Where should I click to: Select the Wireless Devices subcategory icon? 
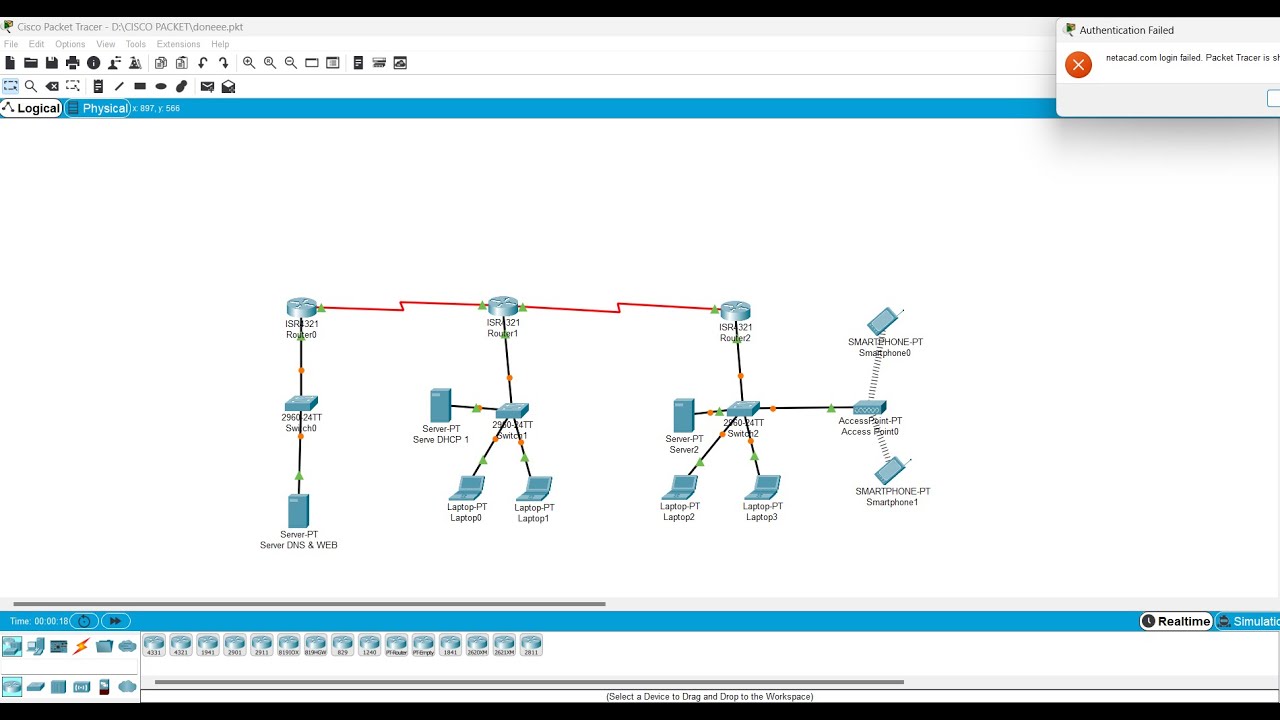(x=81, y=687)
